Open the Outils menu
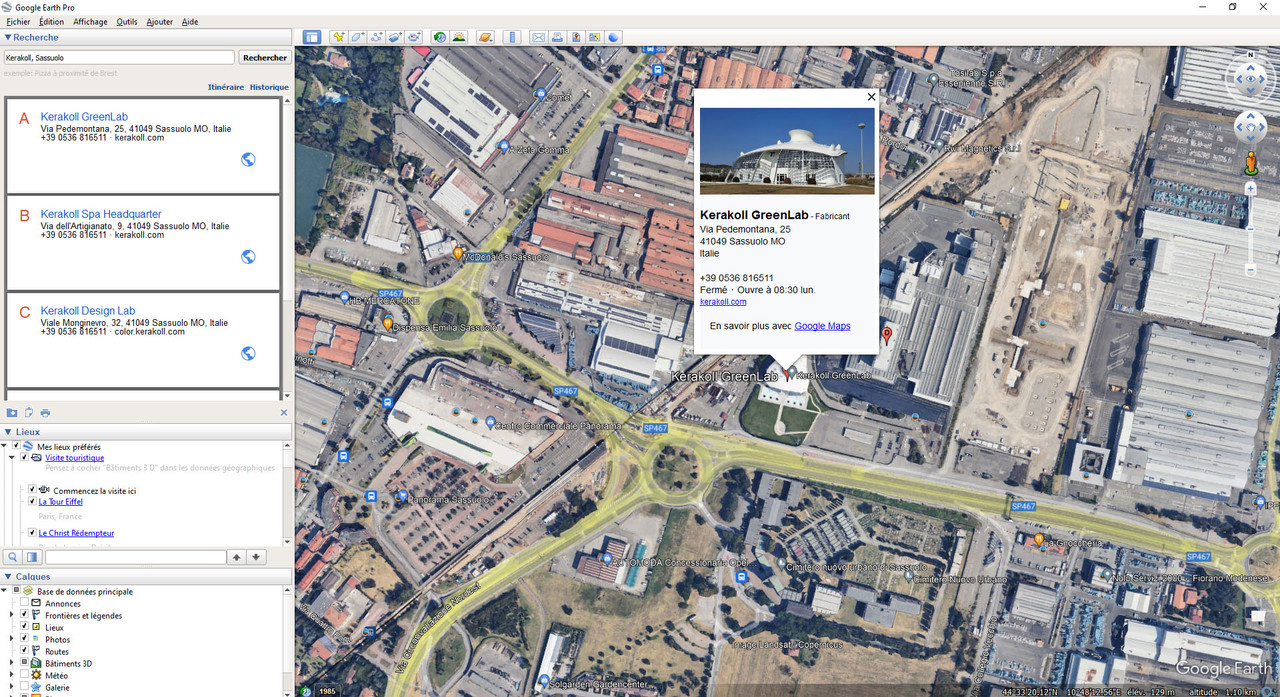Viewport: 1280px width, 697px height. (127, 21)
